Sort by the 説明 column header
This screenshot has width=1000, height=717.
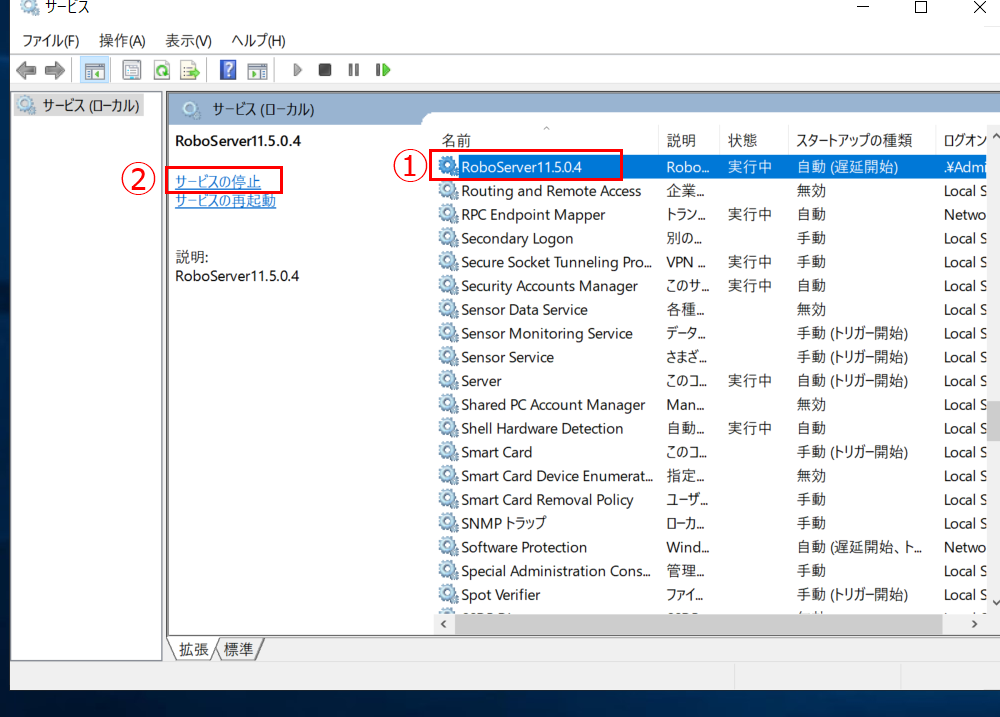pyautogui.click(x=688, y=140)
